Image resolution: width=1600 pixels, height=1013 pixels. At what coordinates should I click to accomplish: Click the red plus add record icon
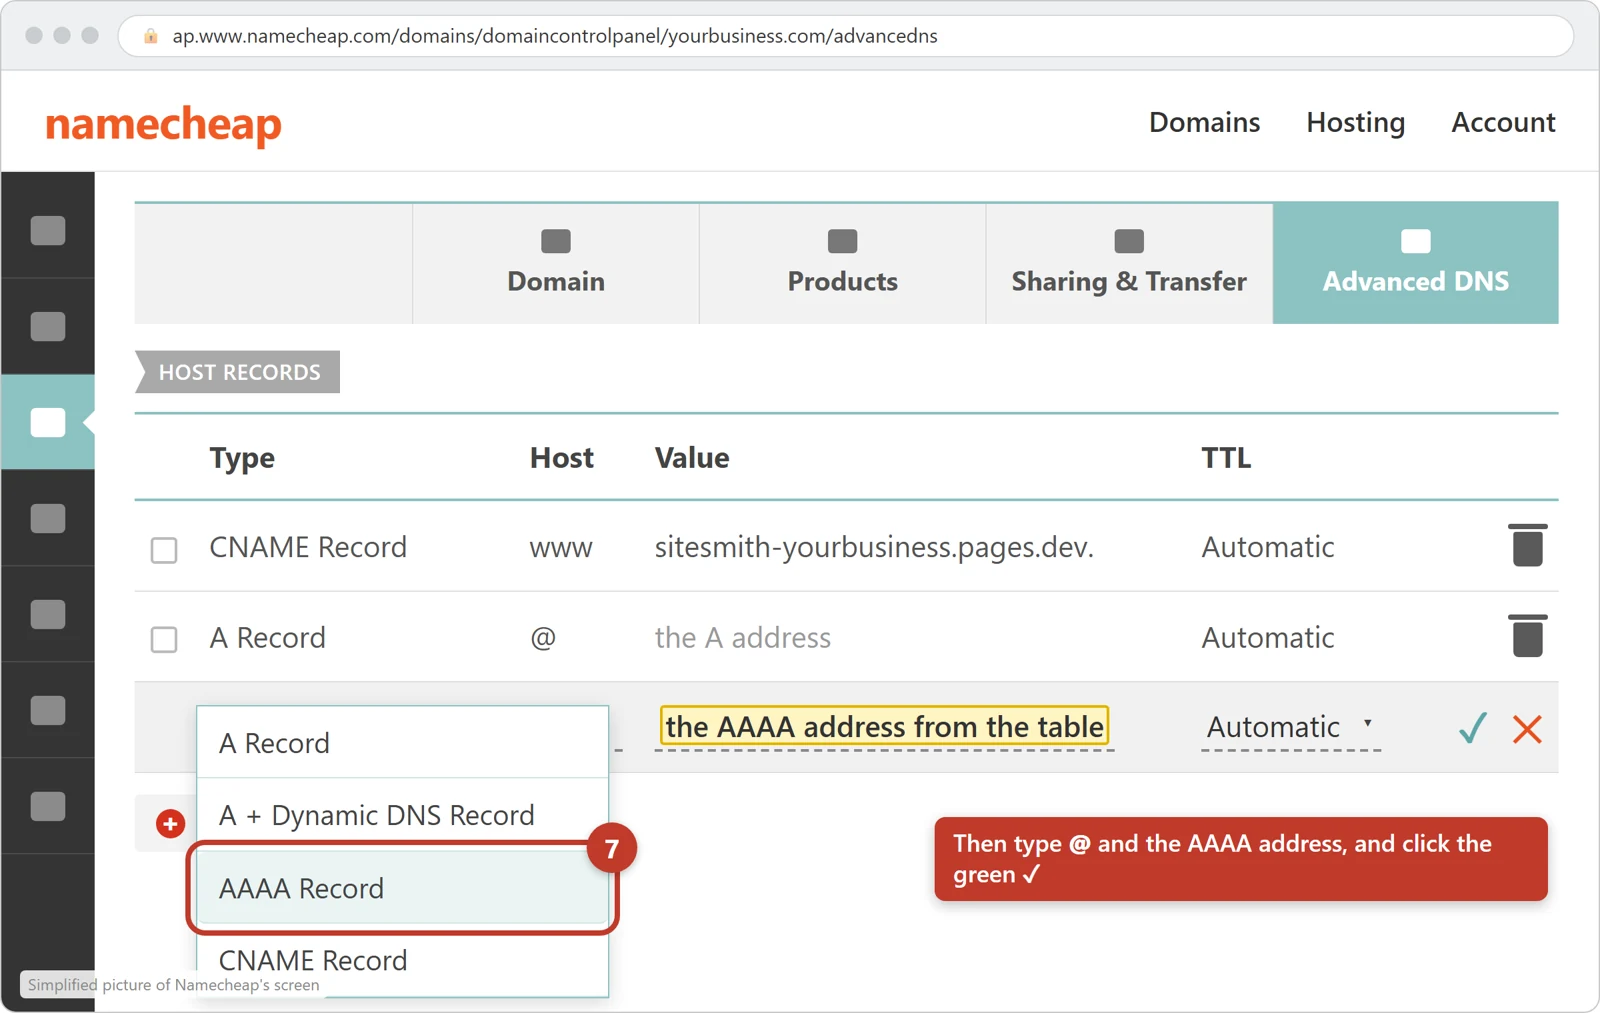click(x=170, y=823)
